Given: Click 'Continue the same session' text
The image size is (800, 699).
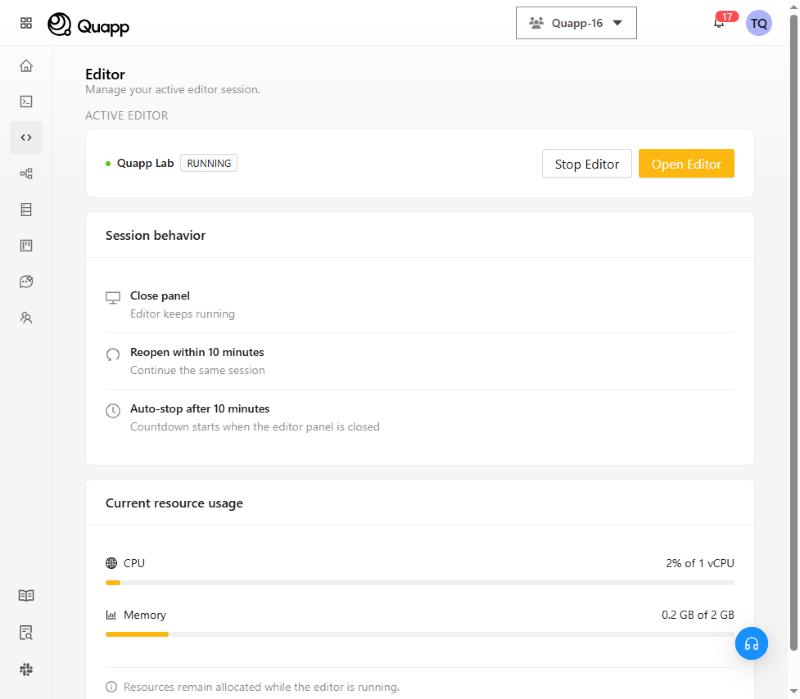Looking at the screenshot, I should point(197,370).
